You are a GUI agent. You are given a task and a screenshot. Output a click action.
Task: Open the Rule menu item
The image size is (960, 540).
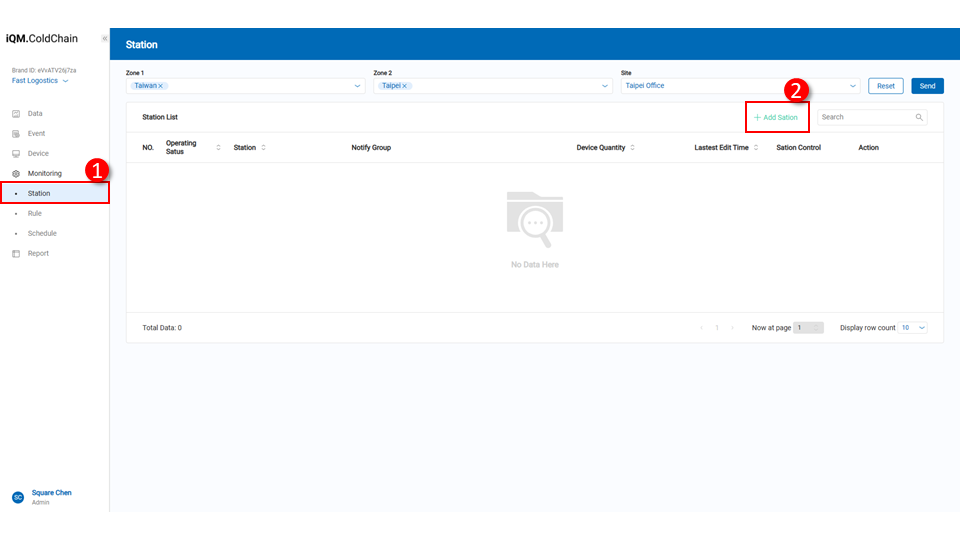tap(35, 214)
